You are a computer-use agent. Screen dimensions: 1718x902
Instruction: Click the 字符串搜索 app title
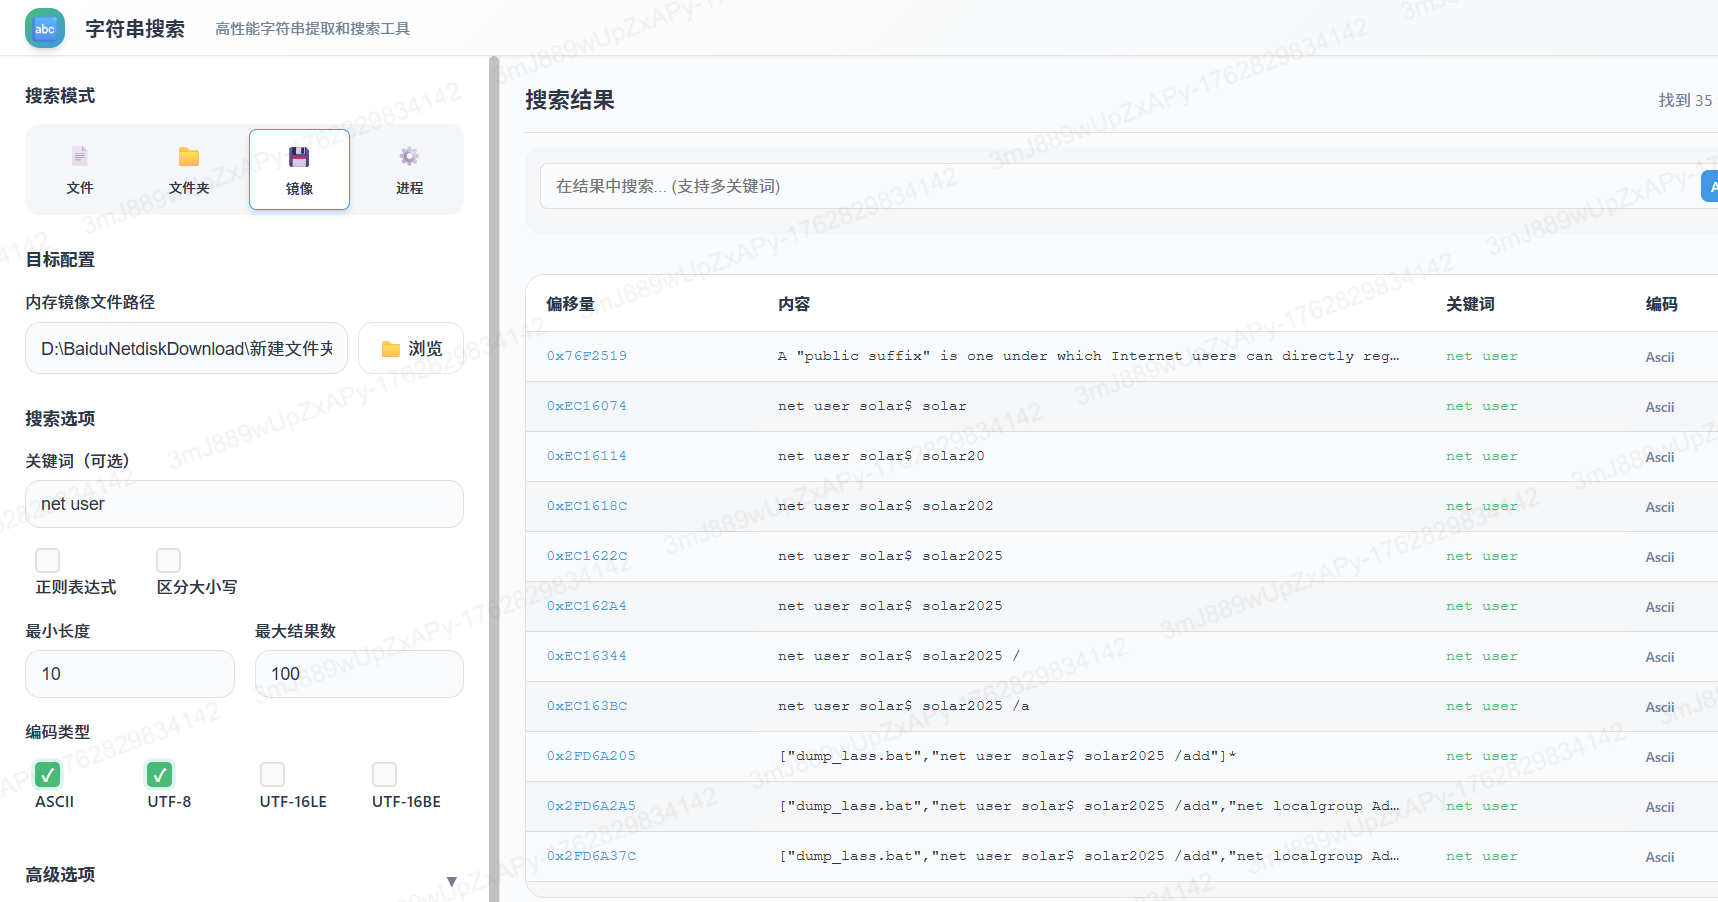click(135, 29)
